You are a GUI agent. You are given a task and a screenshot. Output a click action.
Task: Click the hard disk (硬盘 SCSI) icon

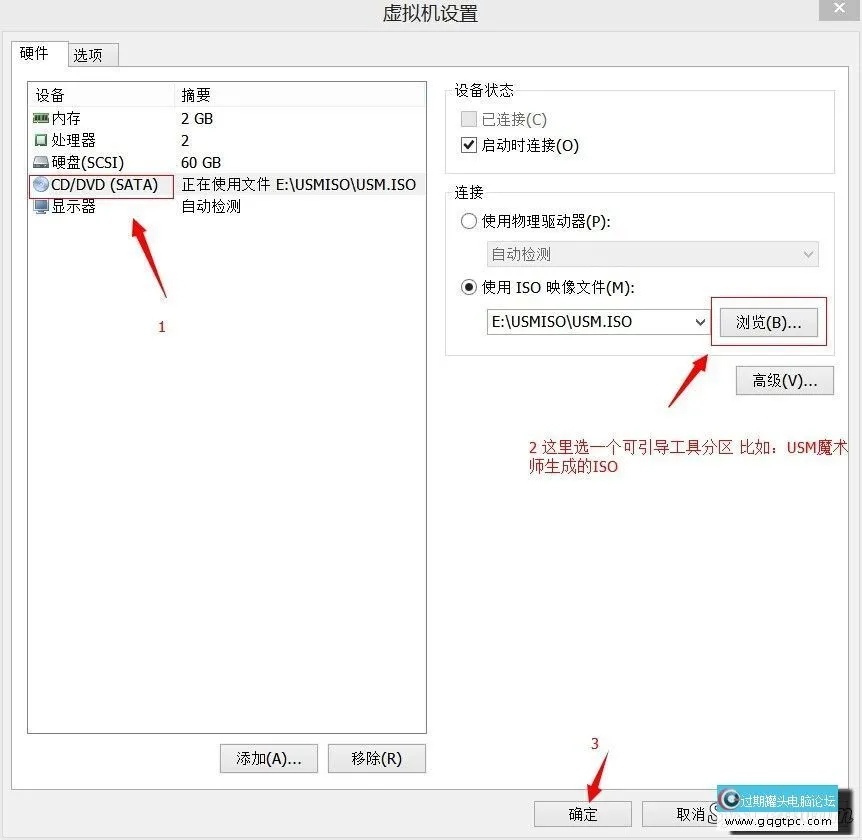[x=41, y=162]
